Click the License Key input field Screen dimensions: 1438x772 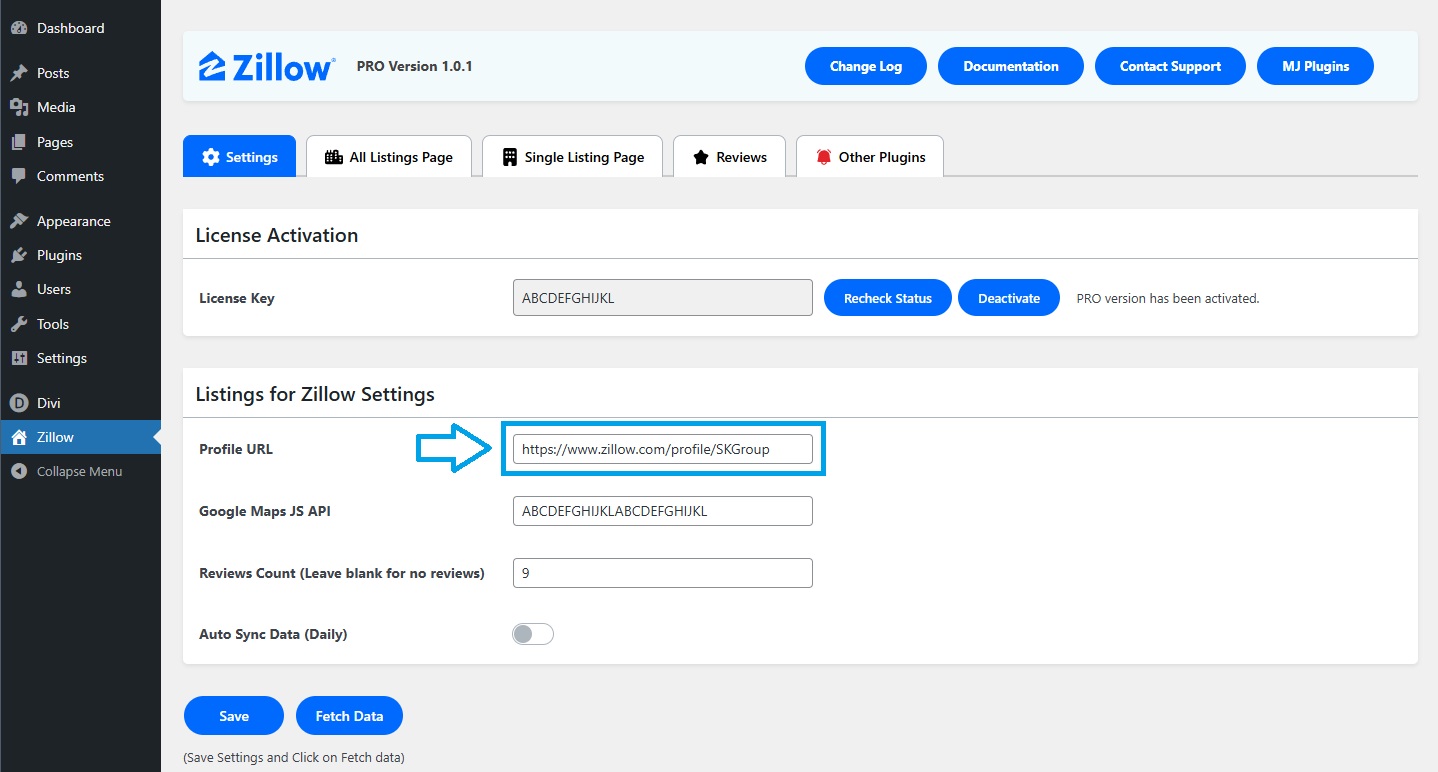[663, 297]
